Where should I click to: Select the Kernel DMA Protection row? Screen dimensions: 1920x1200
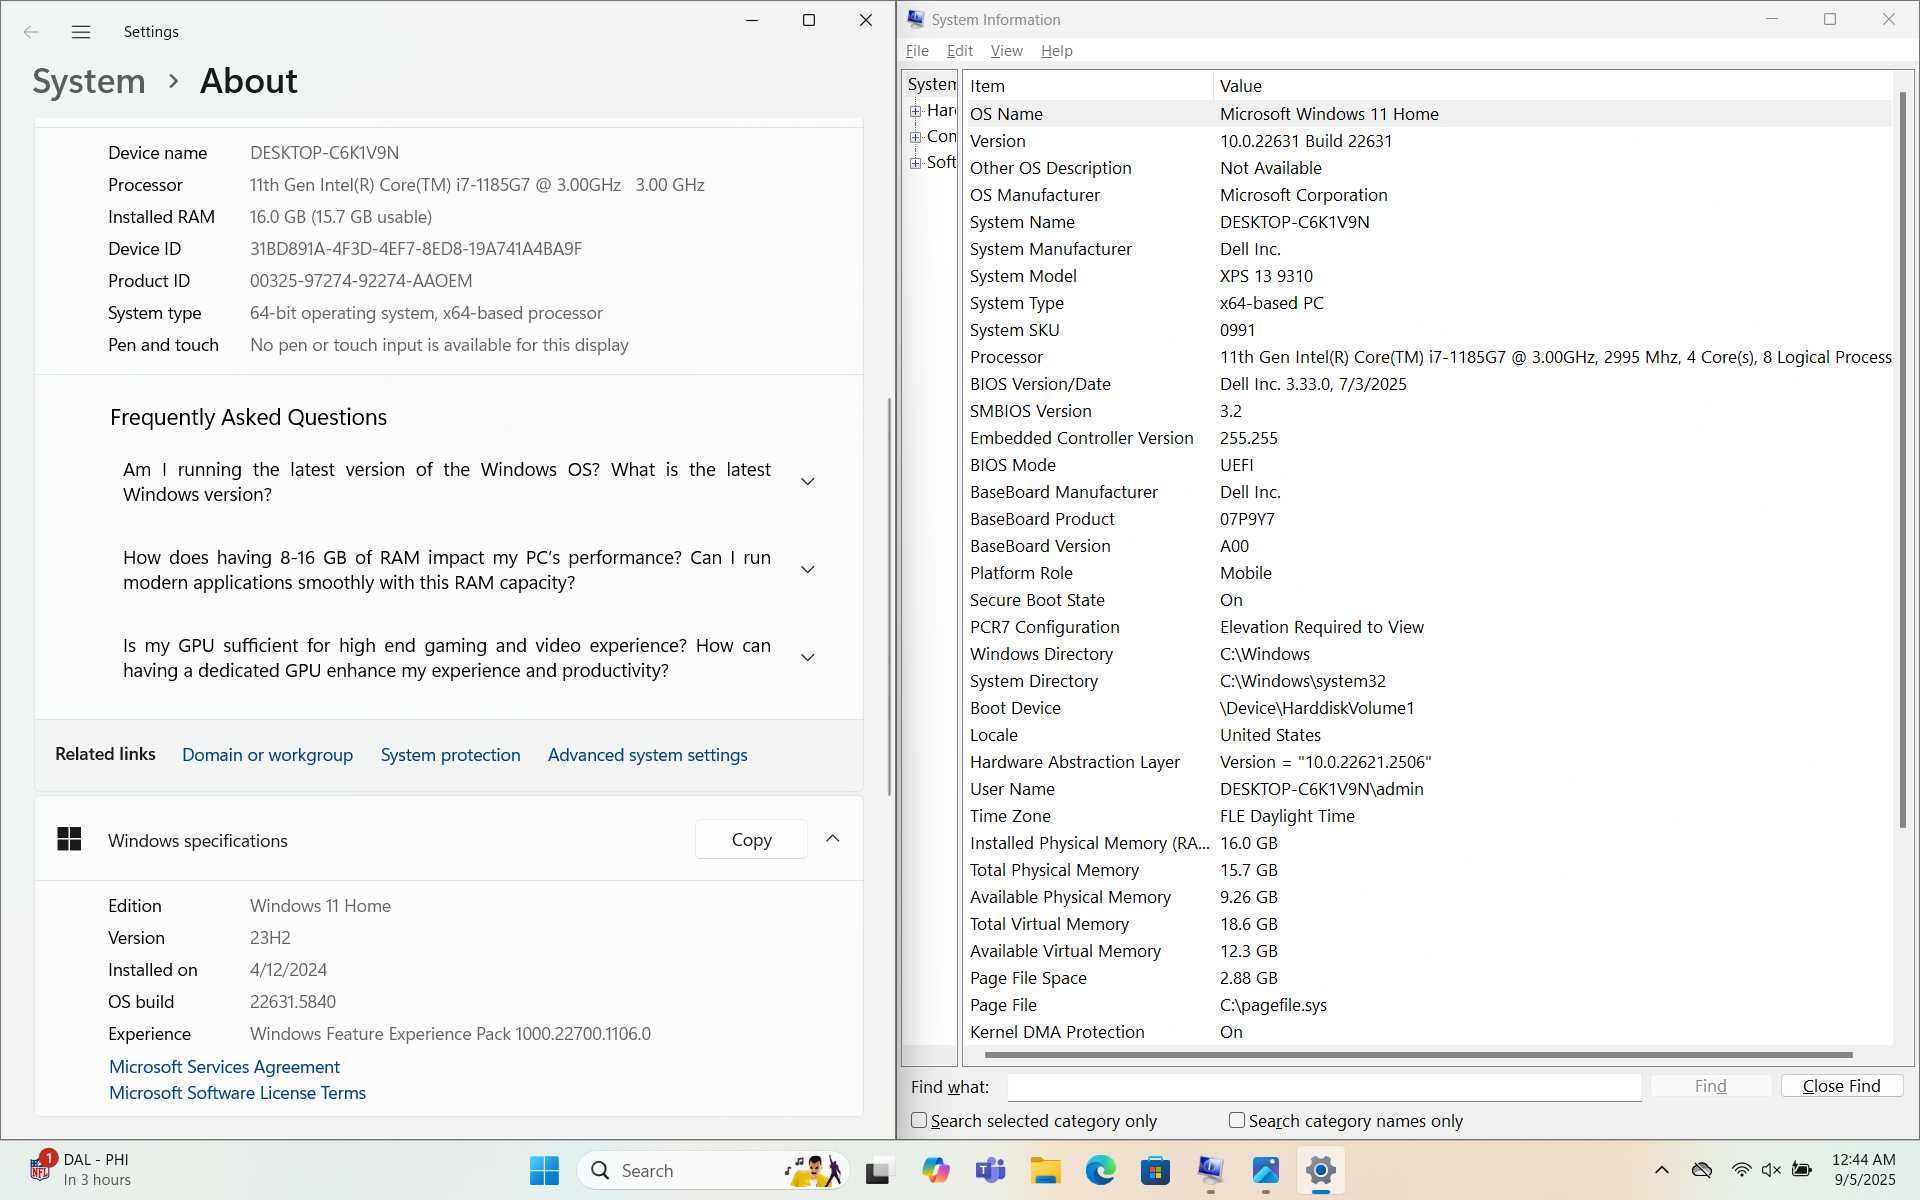click(x=1428, y=1032)
